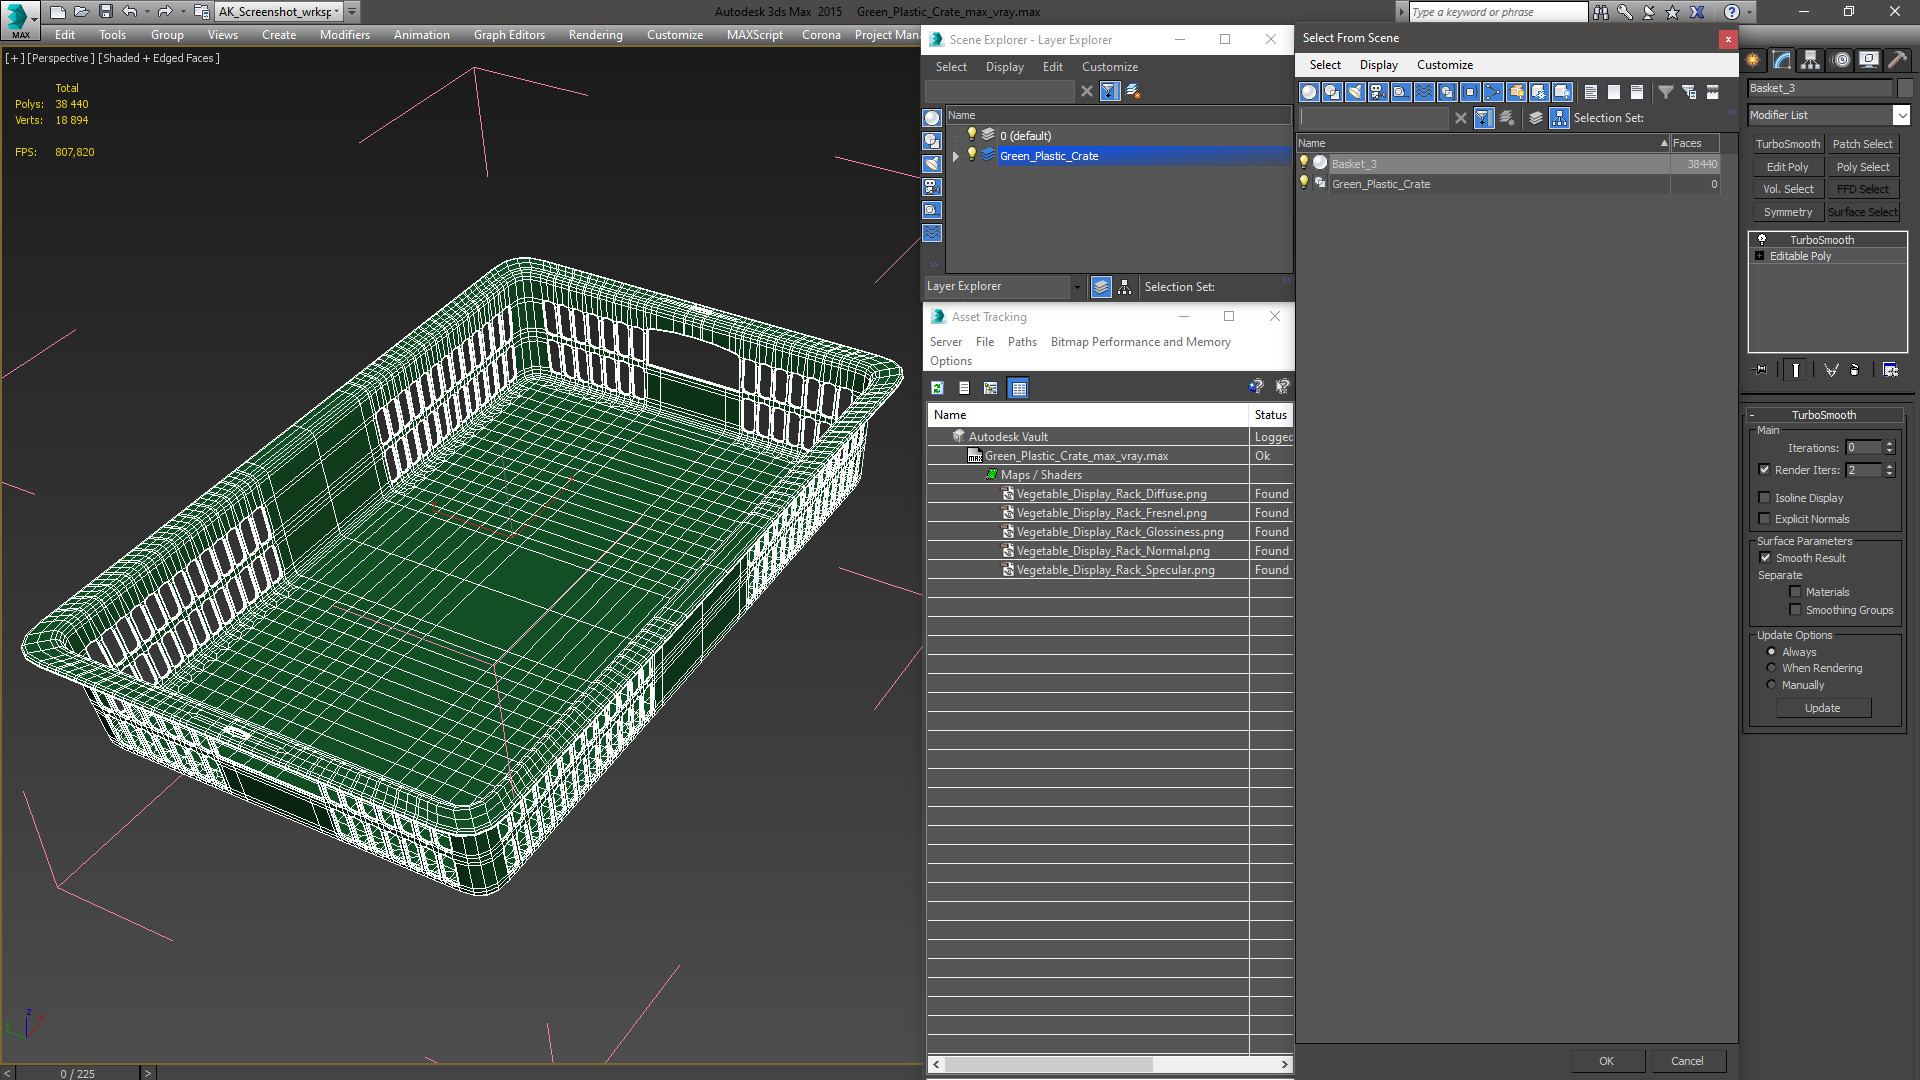Viewport: 1920px width, 1080px height.
Task: Toggle lights filter in Layer Explorer sidebar
Action: (932, 164)
